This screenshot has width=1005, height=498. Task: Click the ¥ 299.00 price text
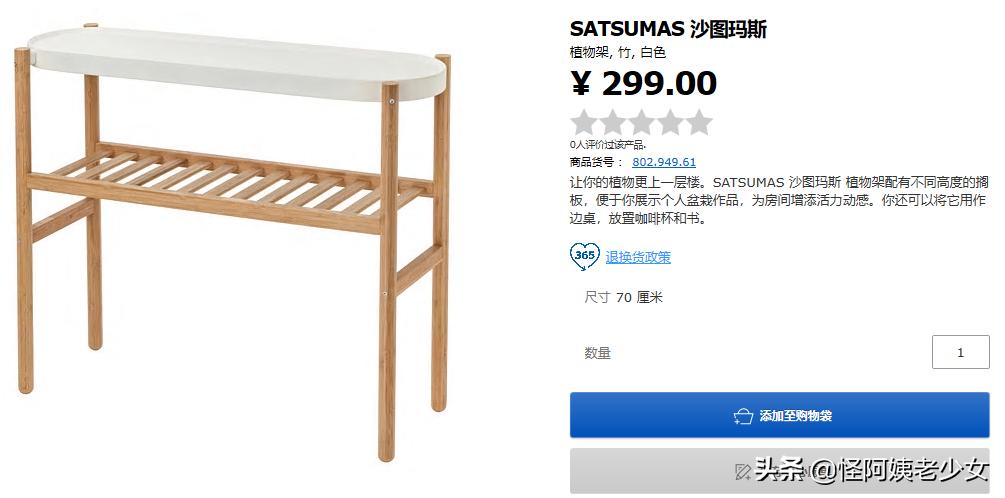click(x=644, y=83)
